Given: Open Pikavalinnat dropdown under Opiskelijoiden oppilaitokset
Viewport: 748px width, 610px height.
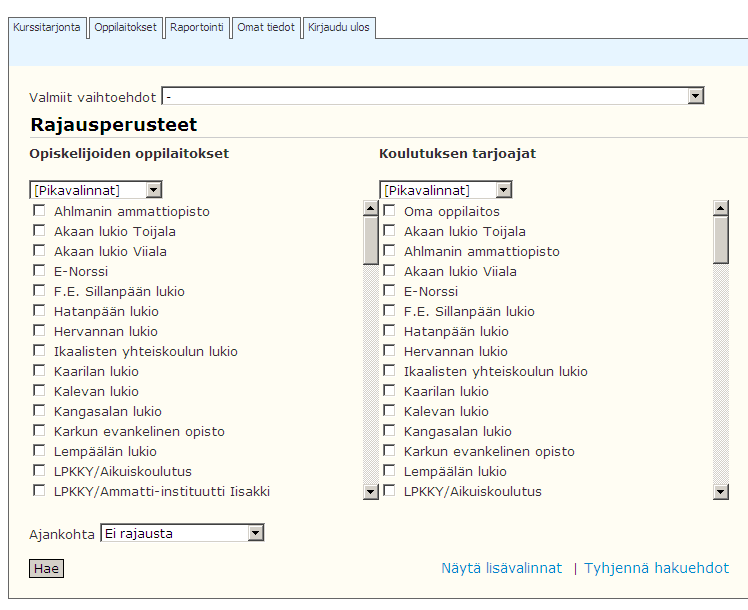Looking at the screenshot, I should tap(95, 190).
